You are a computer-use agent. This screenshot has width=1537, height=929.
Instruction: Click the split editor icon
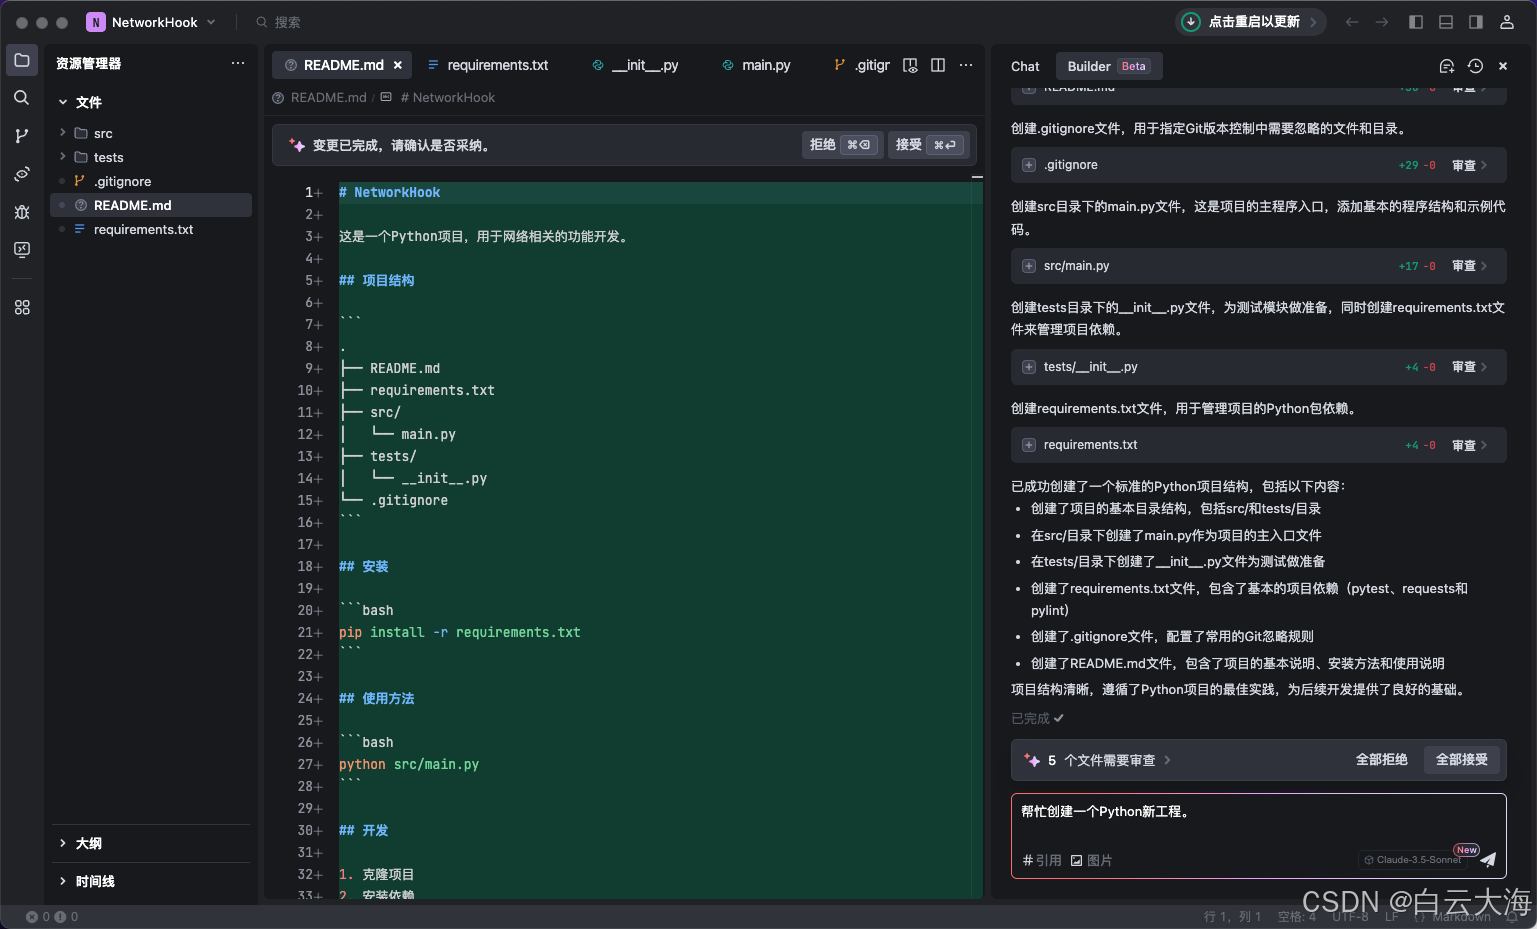coord(938,65)
